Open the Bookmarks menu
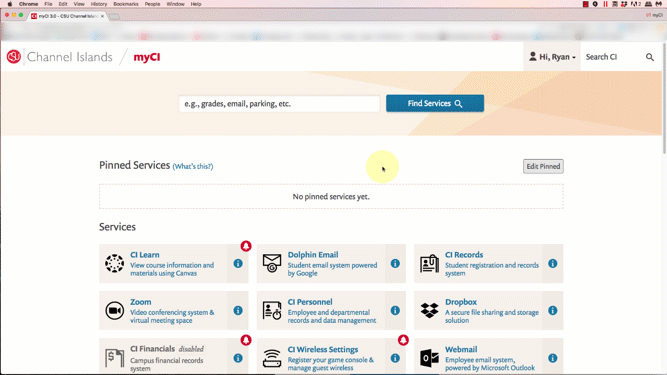 [x=126, y=4]
